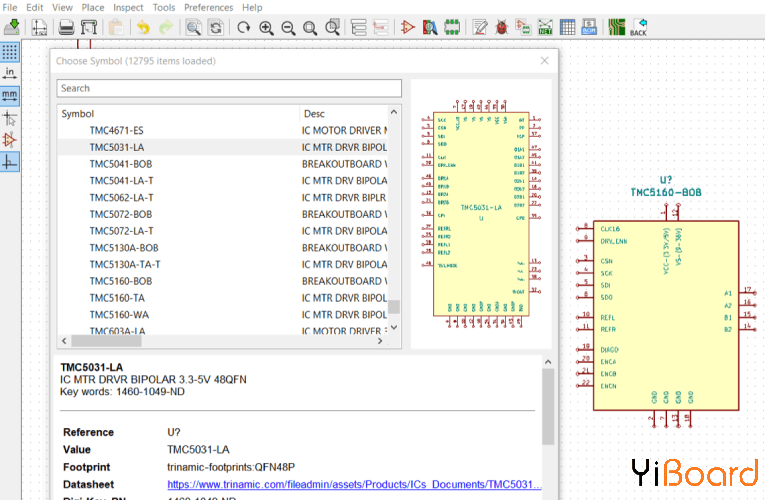Toggle the cursor shape option
The width and height of the screenshot is (765, 500).
(x=10, y=118)
